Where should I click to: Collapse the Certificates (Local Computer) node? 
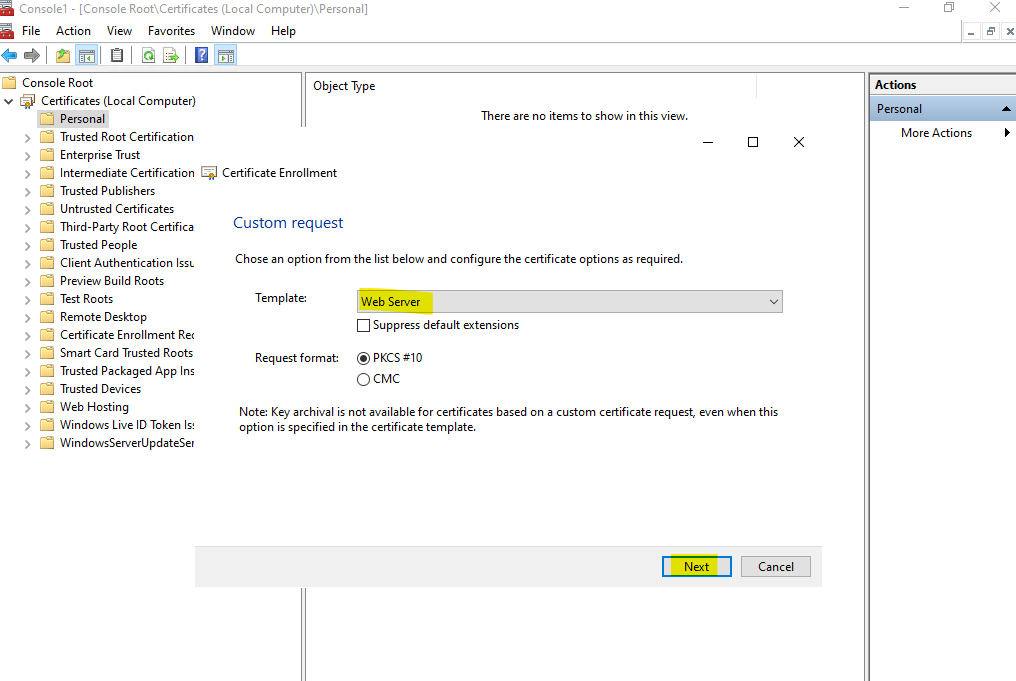pos(8,101)
